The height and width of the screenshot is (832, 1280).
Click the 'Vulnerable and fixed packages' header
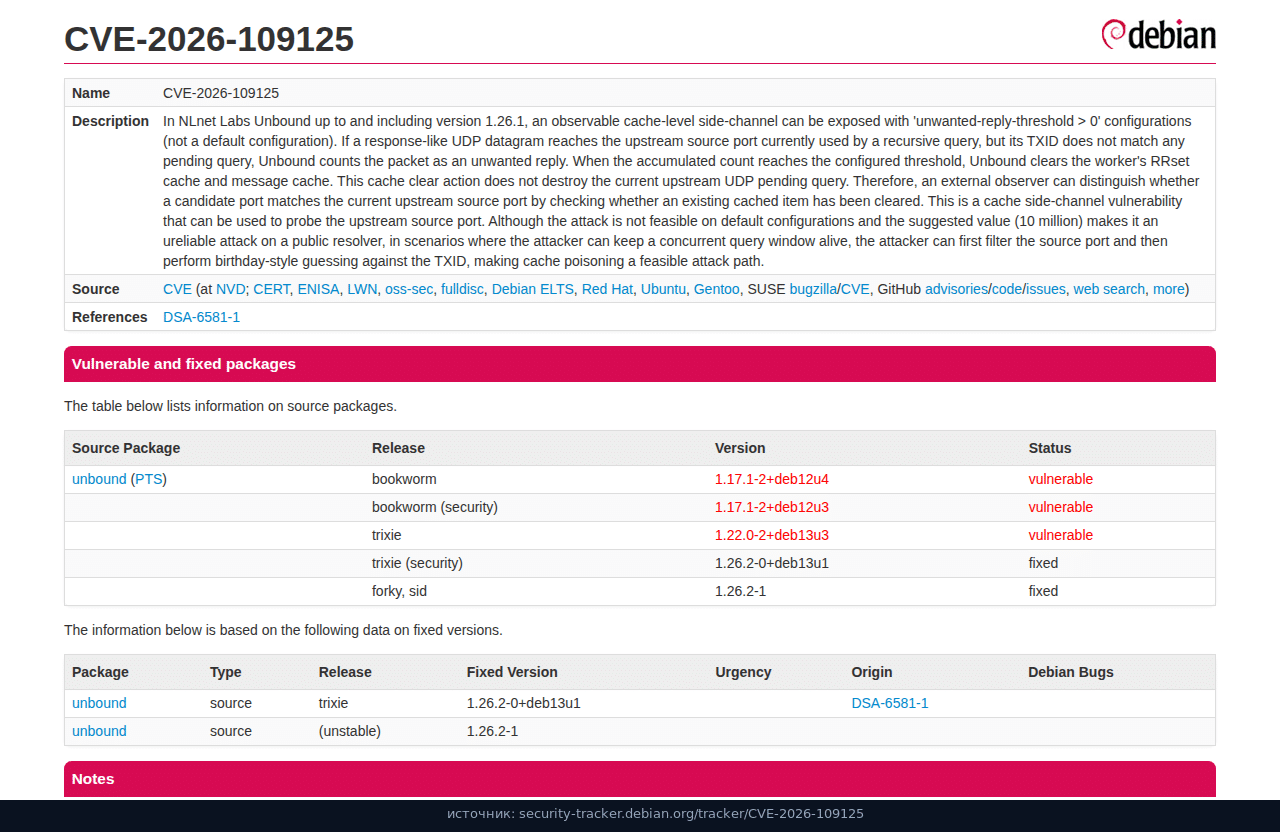coord(640,364)
